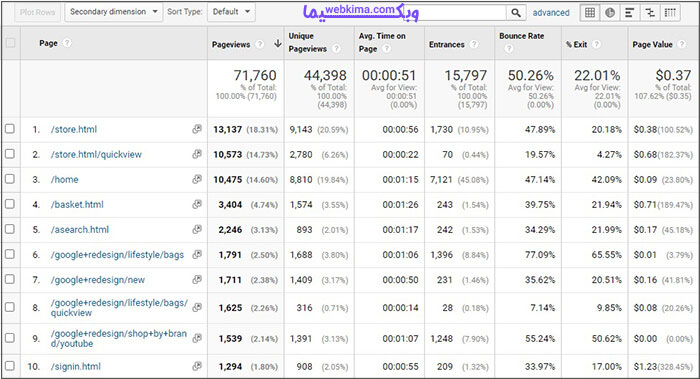Open advanced filter link
Viewport: 700px width, 379px height.
551,13
